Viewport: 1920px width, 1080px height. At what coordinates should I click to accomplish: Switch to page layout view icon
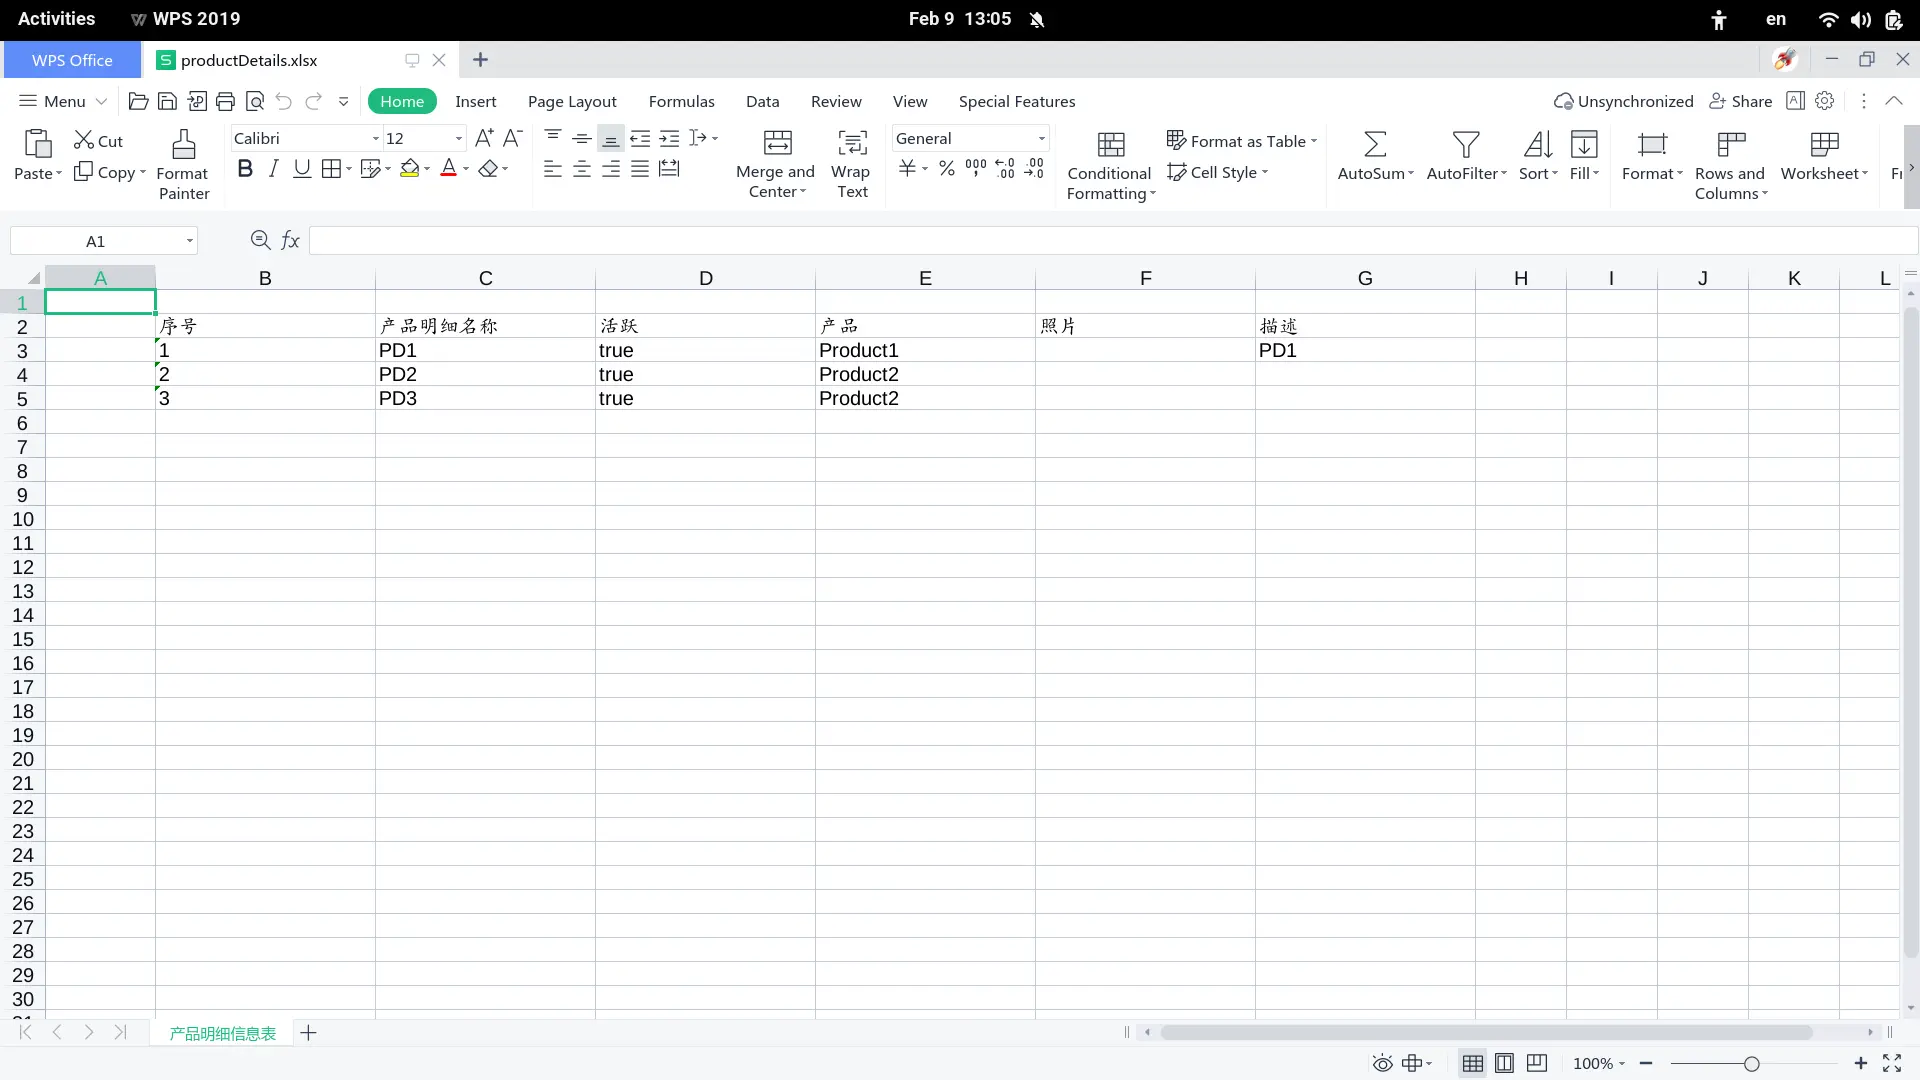click(x=1504, y=1063)
